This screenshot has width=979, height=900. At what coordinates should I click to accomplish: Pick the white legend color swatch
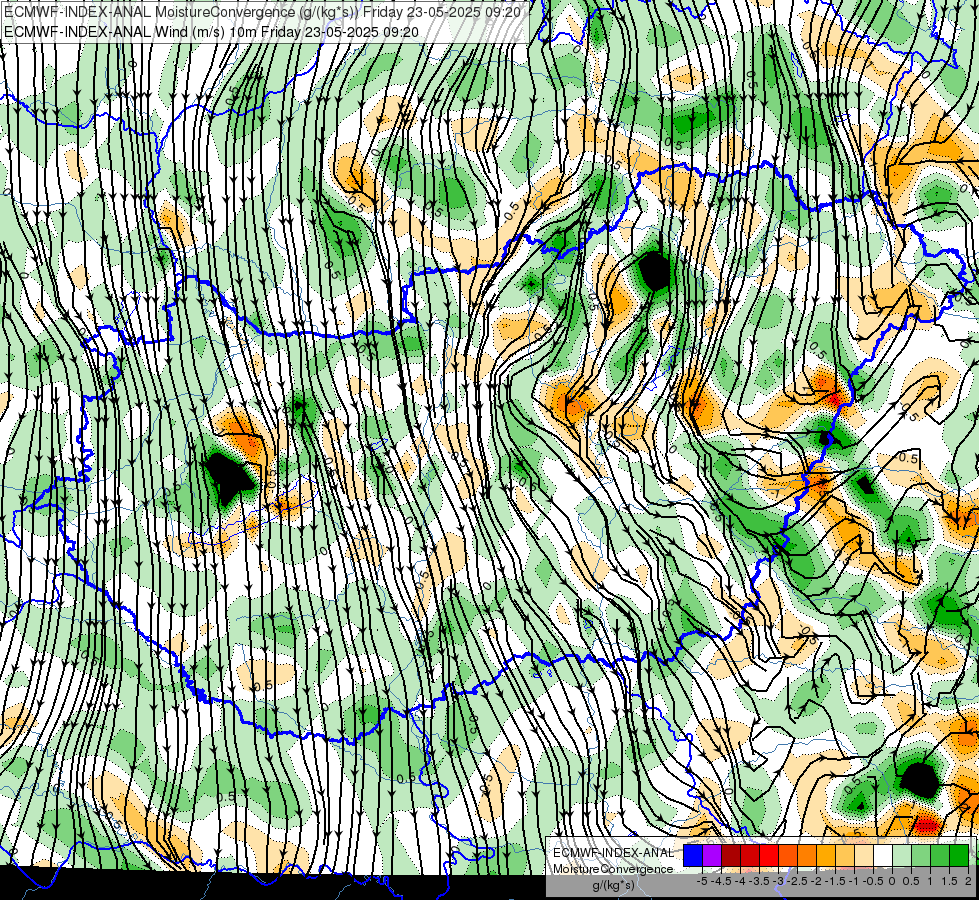tap(883, 856)
